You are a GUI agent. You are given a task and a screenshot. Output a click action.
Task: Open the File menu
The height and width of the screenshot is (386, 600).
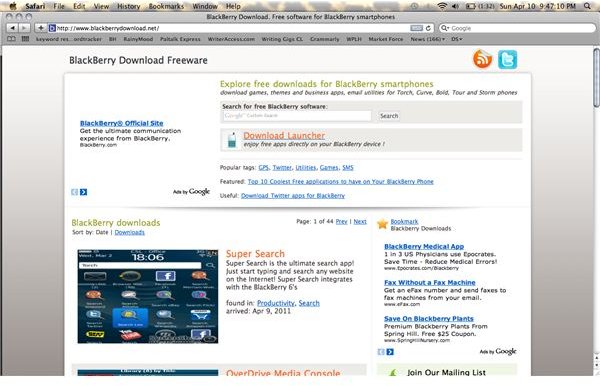59,6
